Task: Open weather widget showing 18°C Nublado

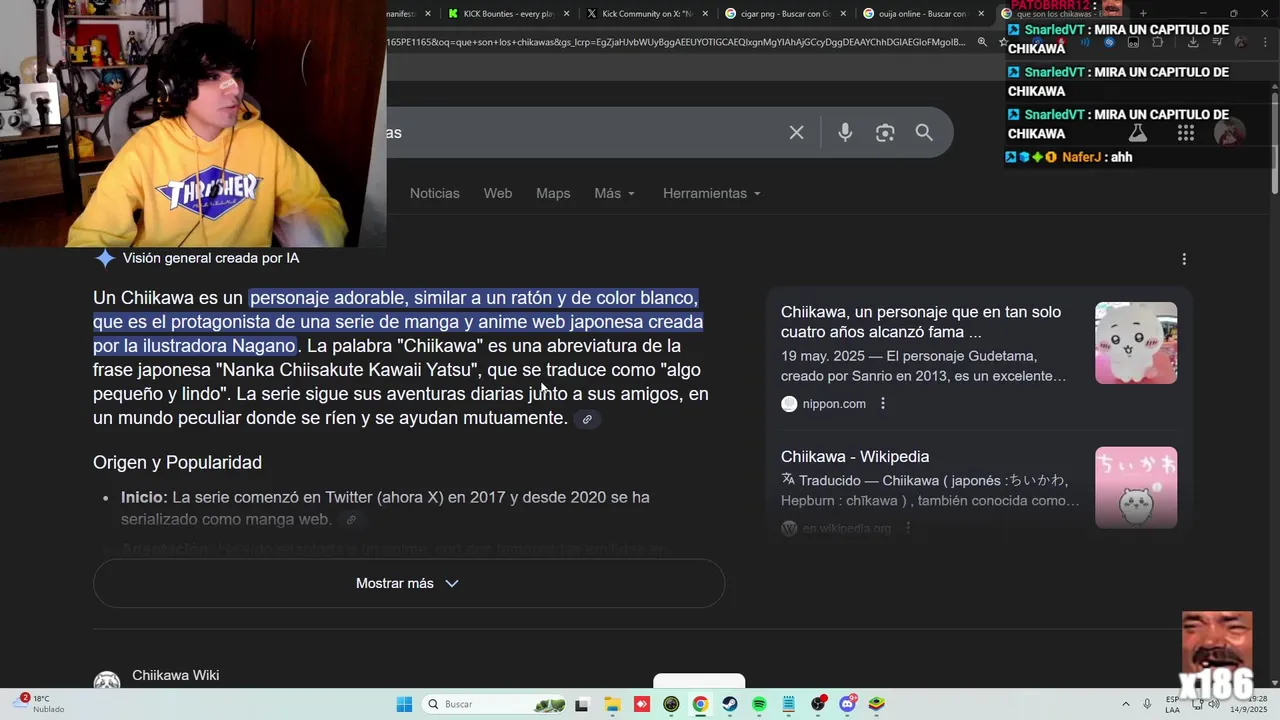Action: [38, 704]
